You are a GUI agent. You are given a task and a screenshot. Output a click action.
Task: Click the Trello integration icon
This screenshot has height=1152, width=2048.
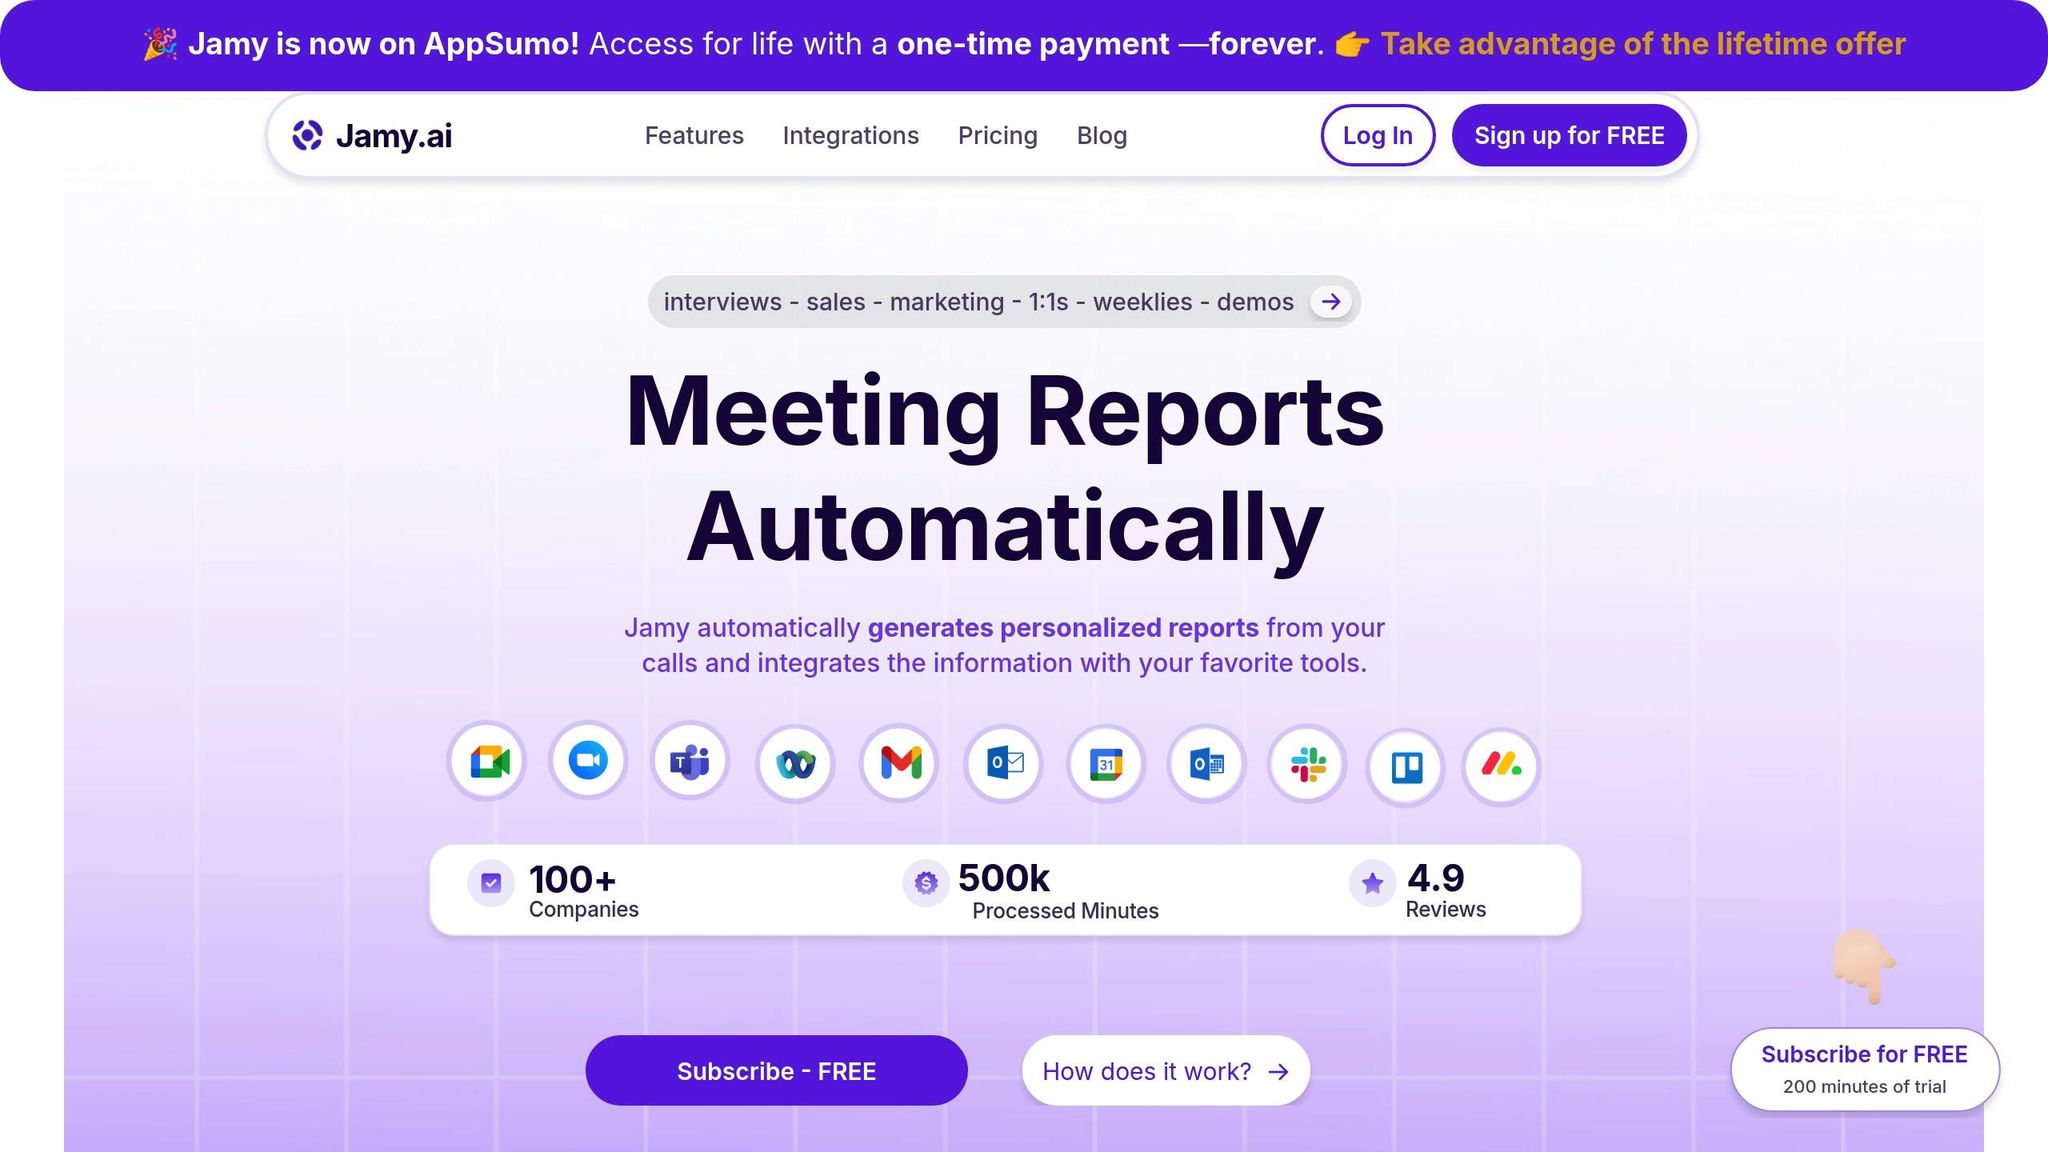(1406, 768)
